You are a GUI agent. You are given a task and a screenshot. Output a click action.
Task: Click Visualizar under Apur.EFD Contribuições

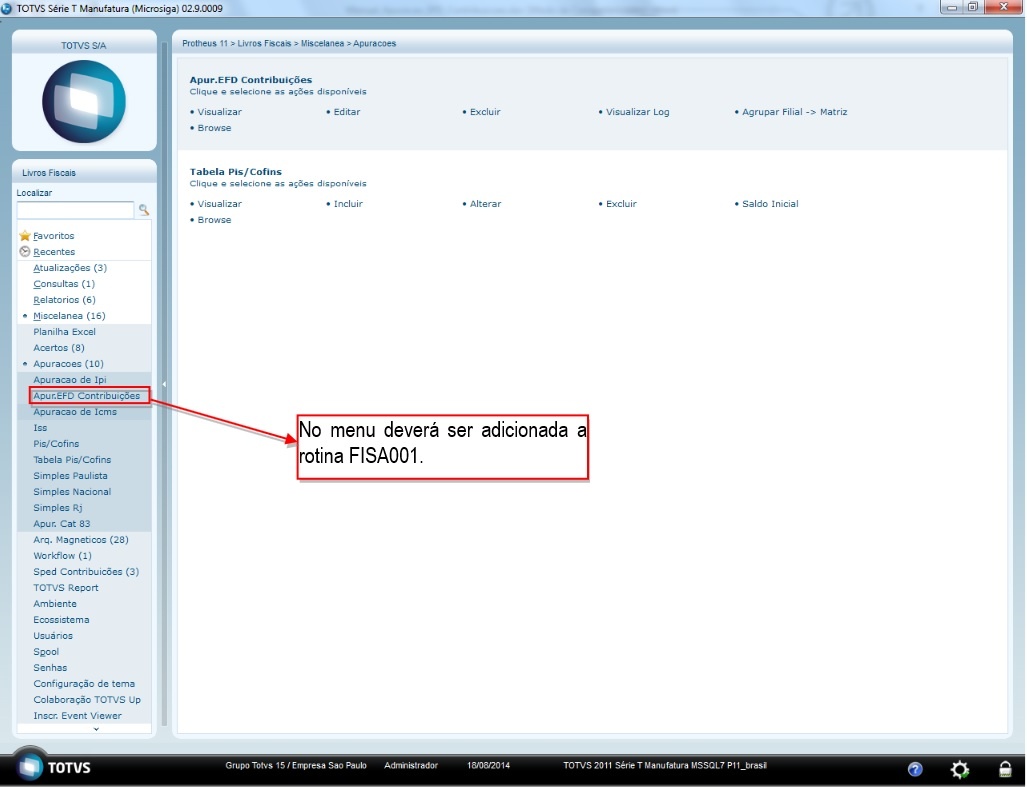219,112
